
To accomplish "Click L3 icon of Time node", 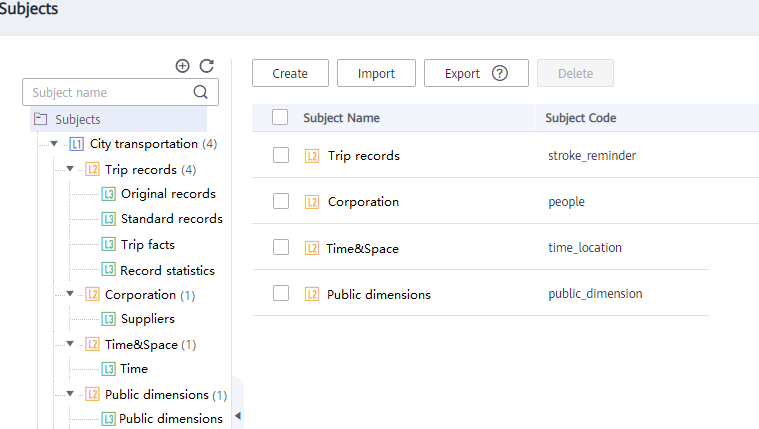I will 108,369.
